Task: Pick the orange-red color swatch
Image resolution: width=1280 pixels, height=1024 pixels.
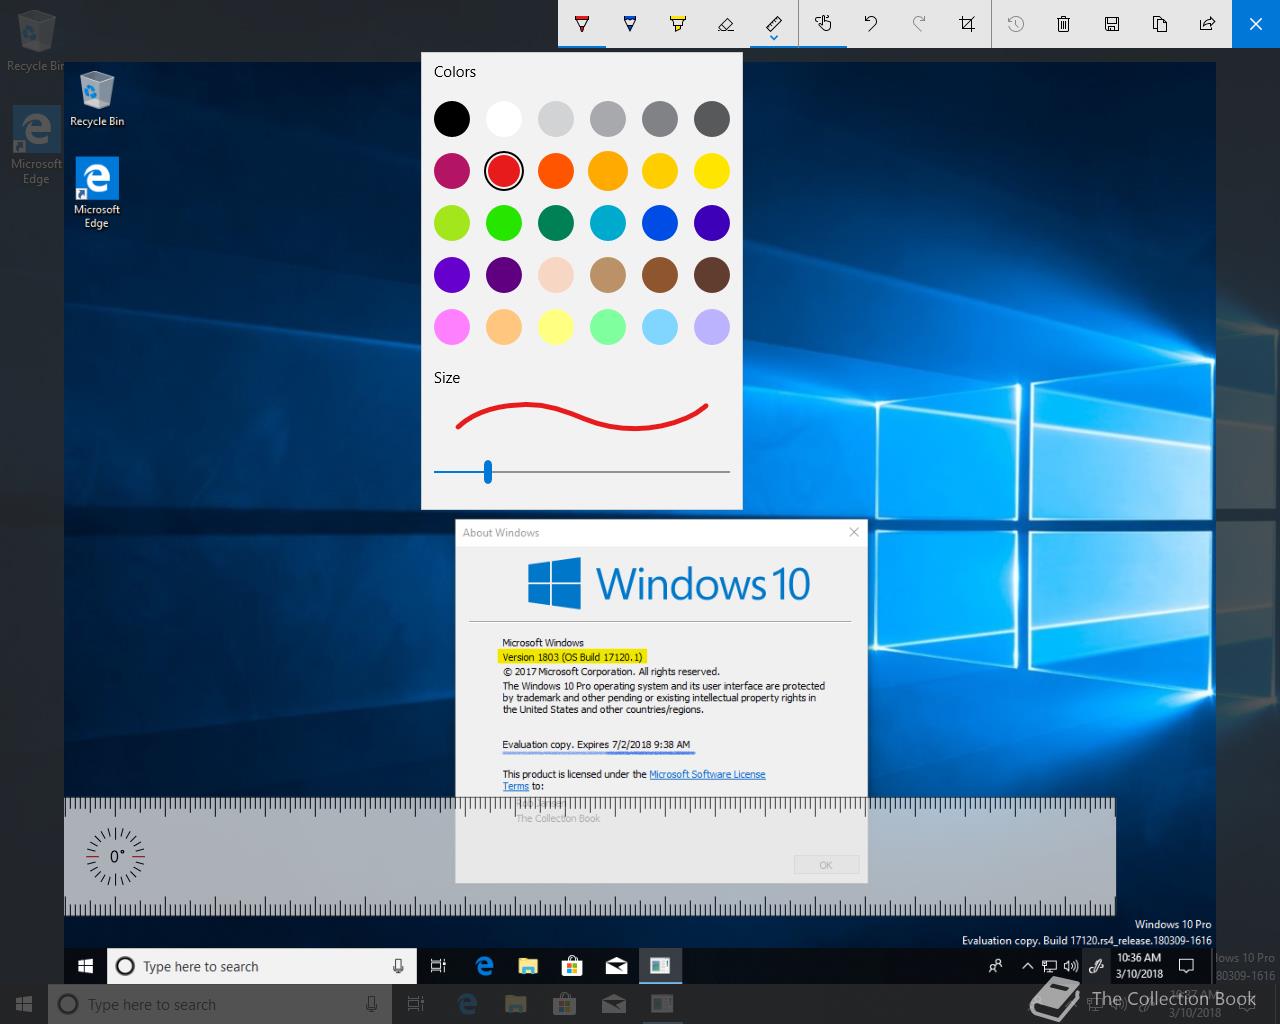Action: [x=556, y=171]
